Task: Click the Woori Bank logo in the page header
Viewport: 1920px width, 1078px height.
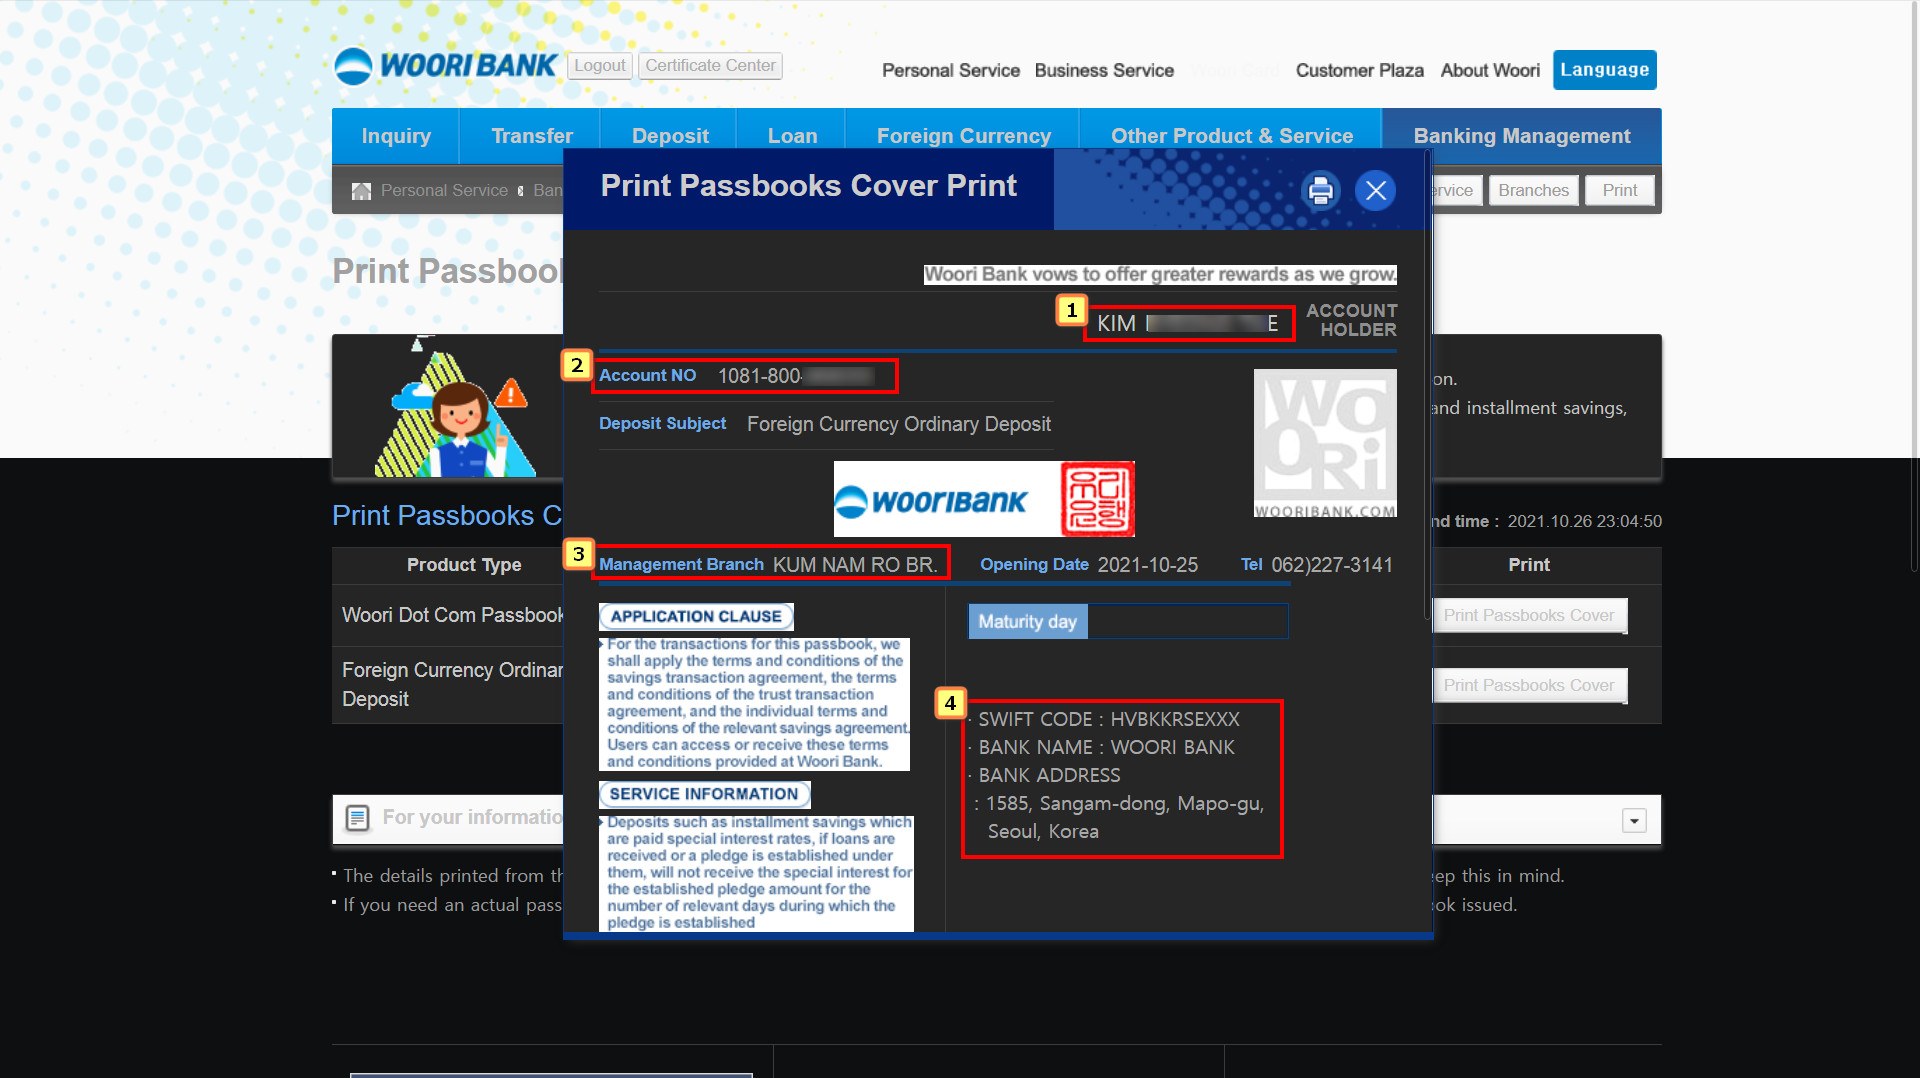Action: pos(445,66)
